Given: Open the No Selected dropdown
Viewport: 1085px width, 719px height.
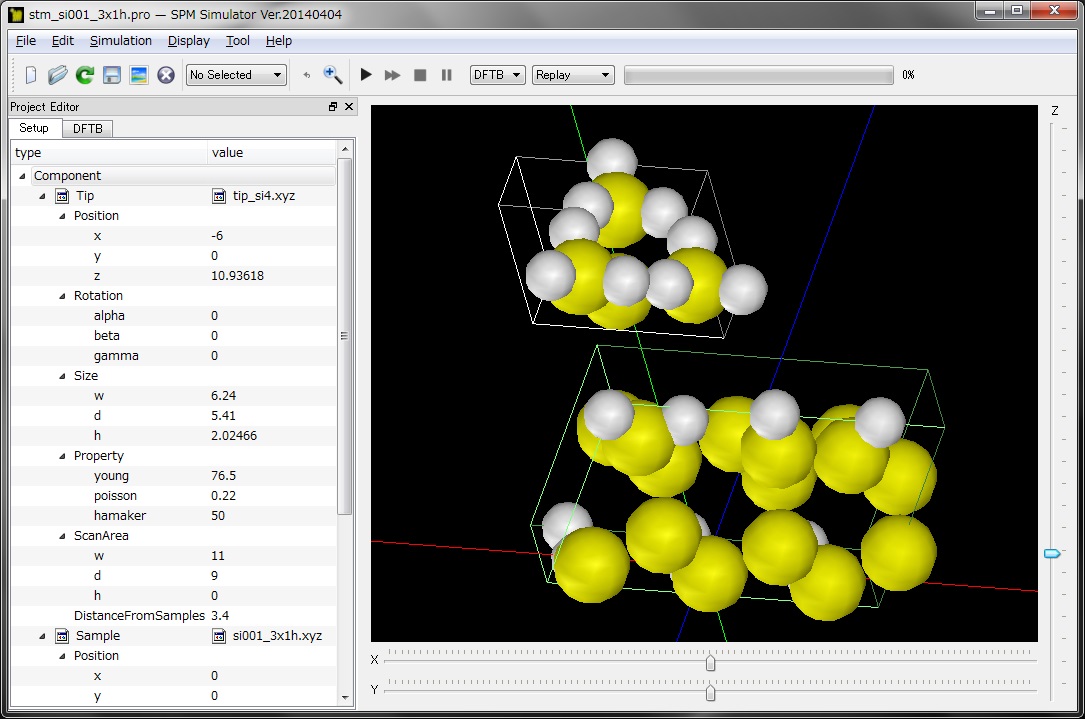Looking at the screenshot, I should [x=236, y=75].
